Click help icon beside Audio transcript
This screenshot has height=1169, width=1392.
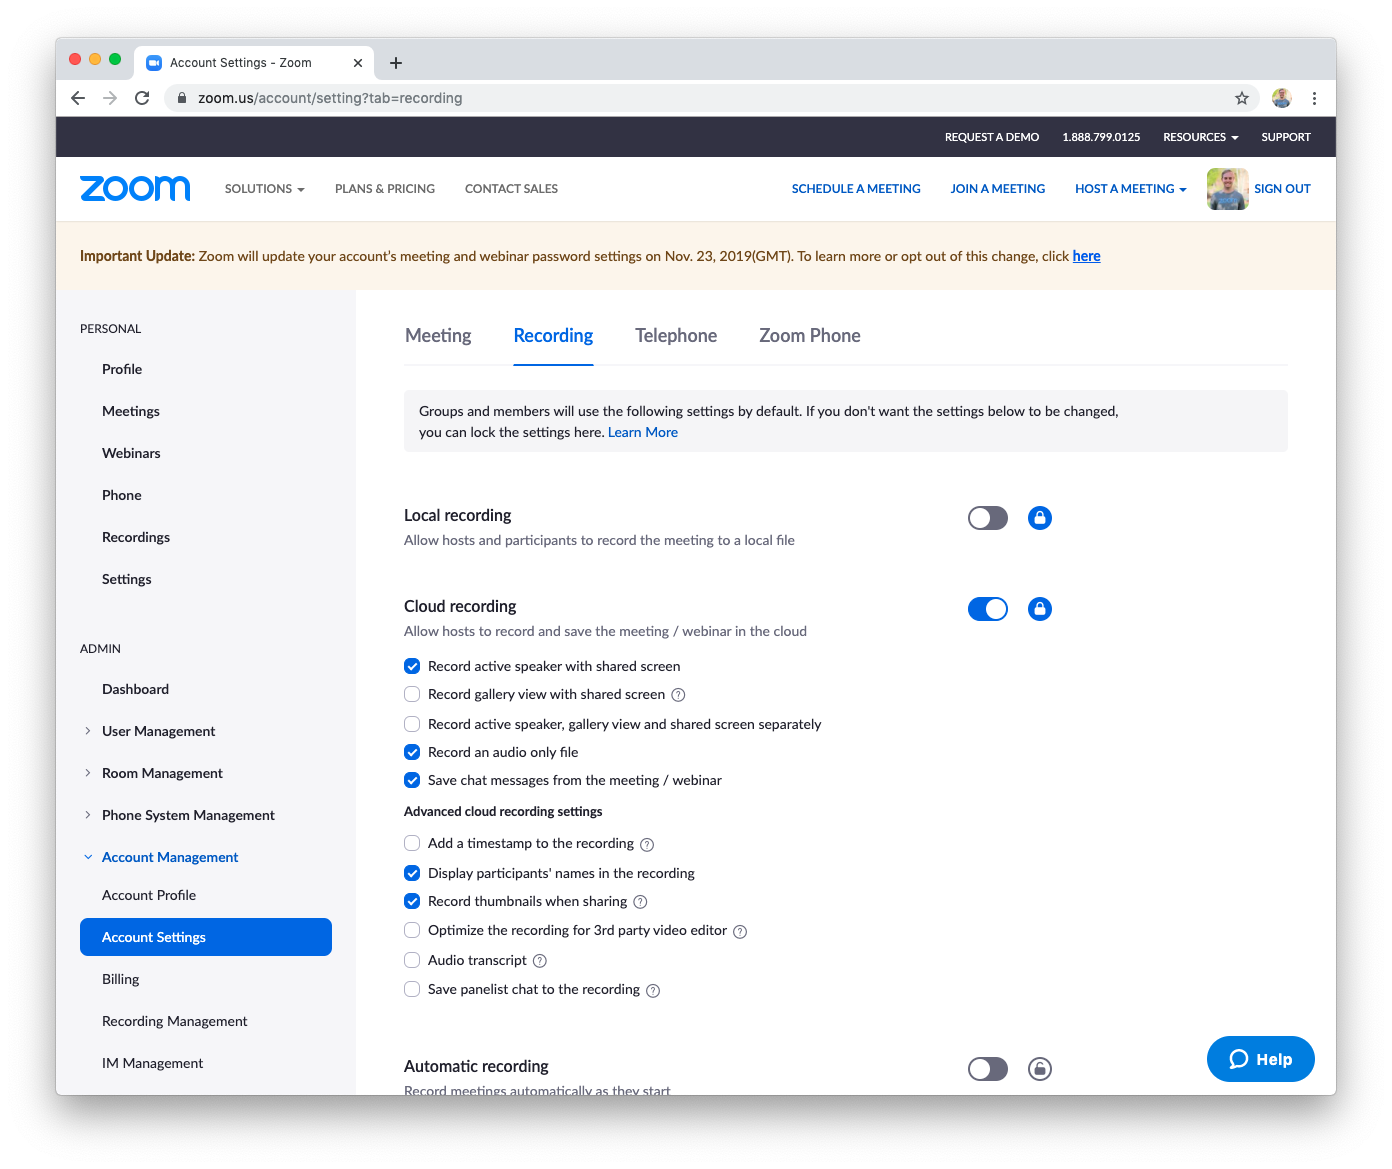(x=540, y=961)
